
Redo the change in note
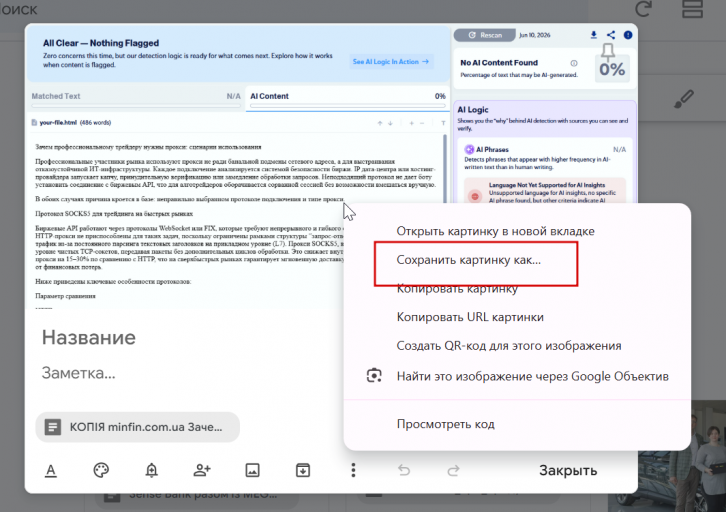point(453,470)
